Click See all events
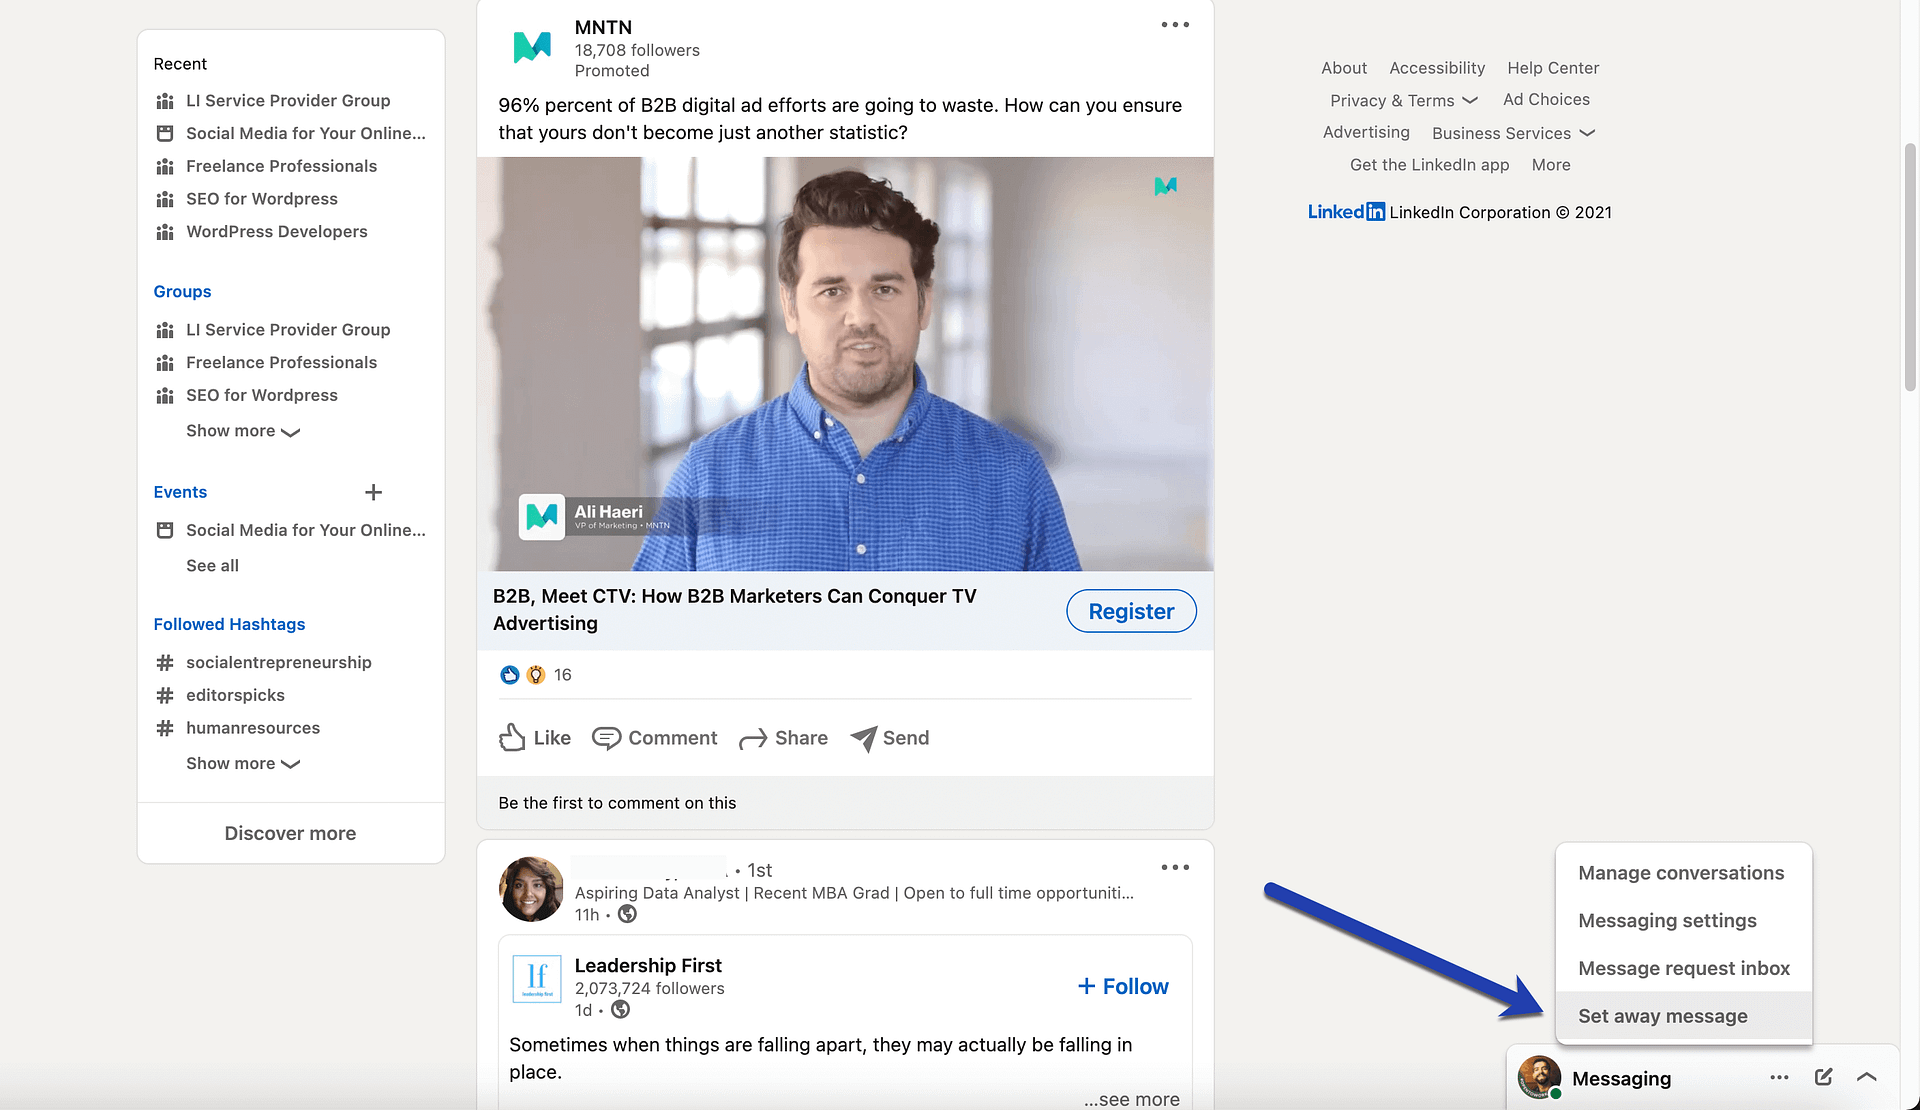The height and width of the screenshot is (1110, 1920). [212, 566]
